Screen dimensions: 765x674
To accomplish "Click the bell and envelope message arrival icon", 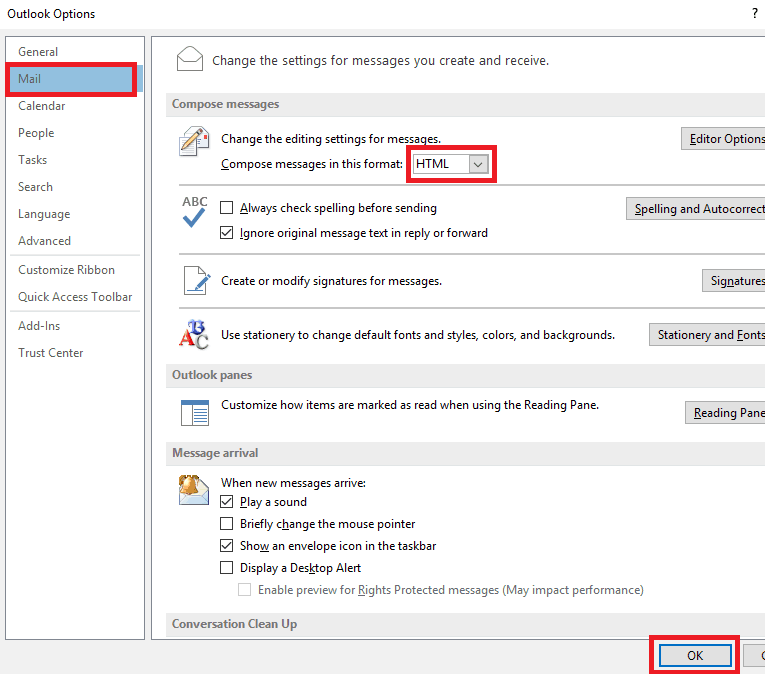I will [194, 490].
